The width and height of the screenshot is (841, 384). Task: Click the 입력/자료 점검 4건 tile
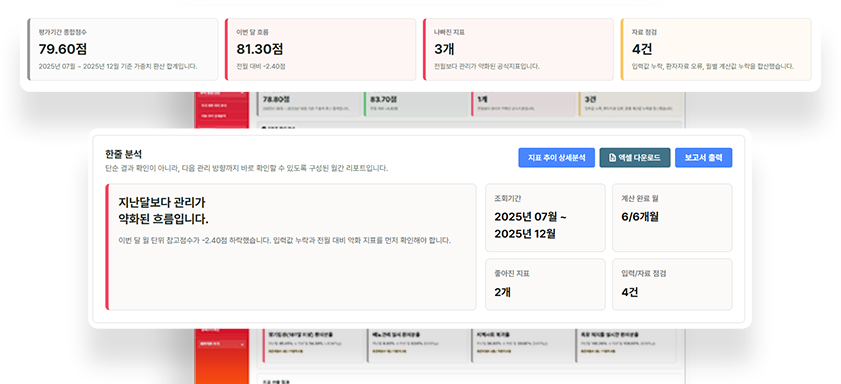pos(672,284)
